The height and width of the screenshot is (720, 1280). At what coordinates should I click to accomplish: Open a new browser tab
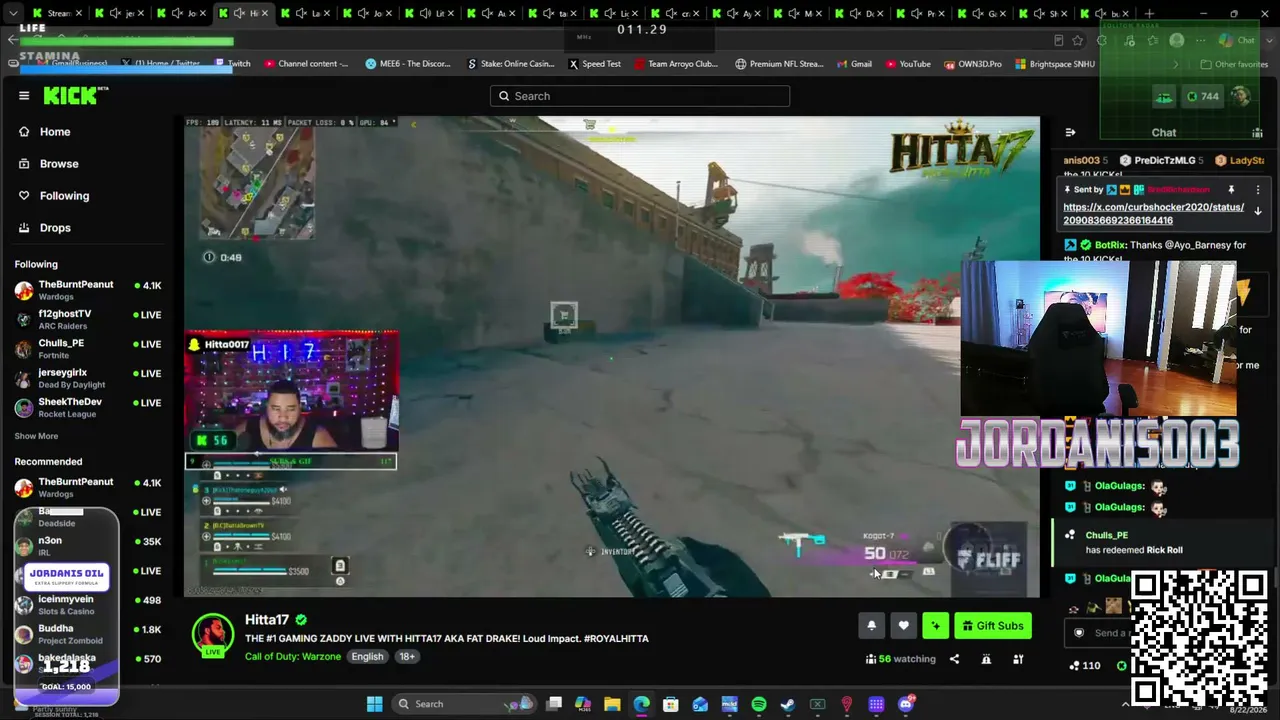click(1149, 14)
